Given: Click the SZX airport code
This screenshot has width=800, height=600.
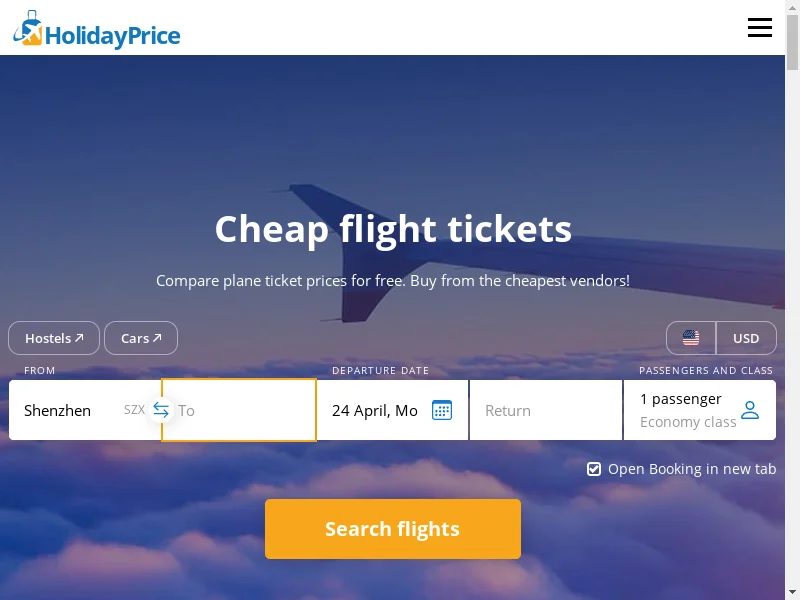Looking at the screenshot, I should click(x=134, y=410).
